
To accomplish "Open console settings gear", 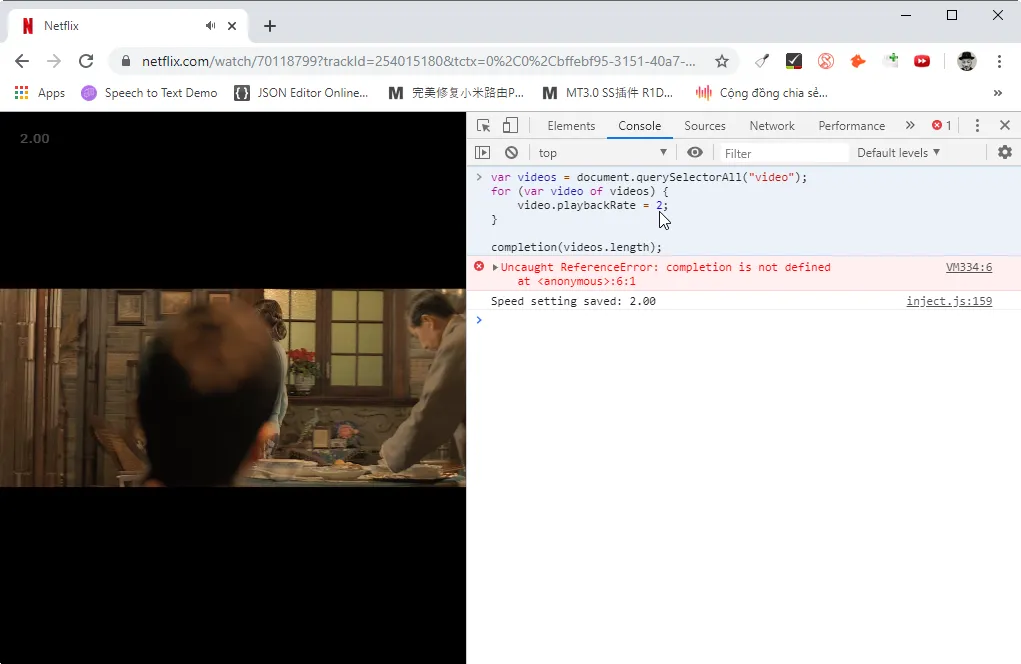I will (x=1005, y=152).
